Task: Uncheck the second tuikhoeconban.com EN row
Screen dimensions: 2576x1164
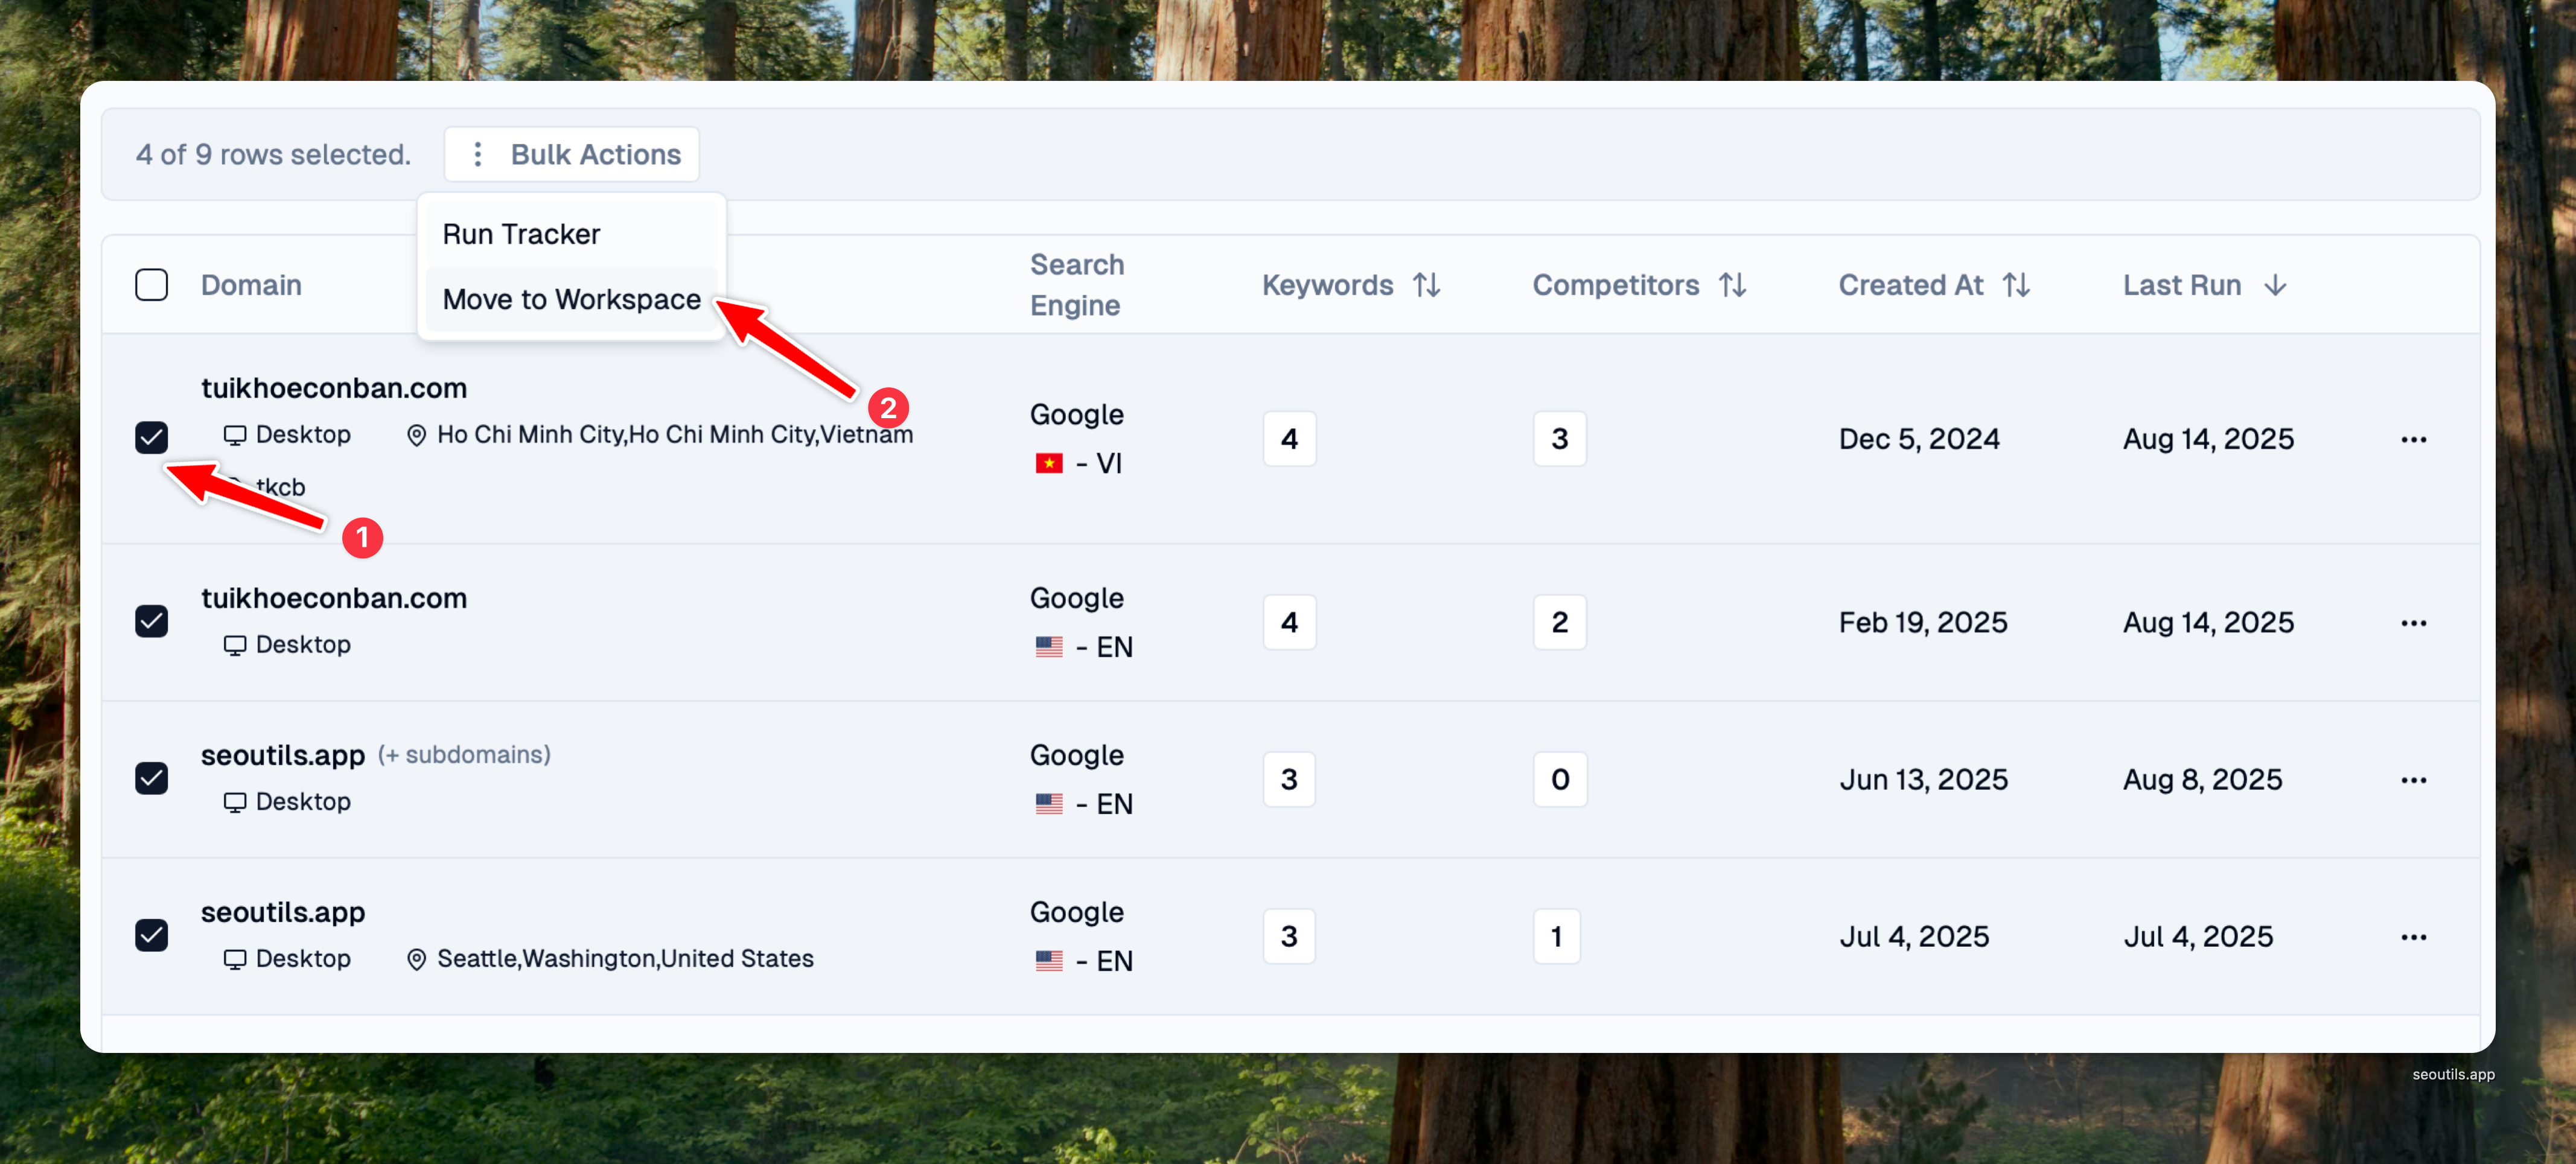Action: point(151,621)
